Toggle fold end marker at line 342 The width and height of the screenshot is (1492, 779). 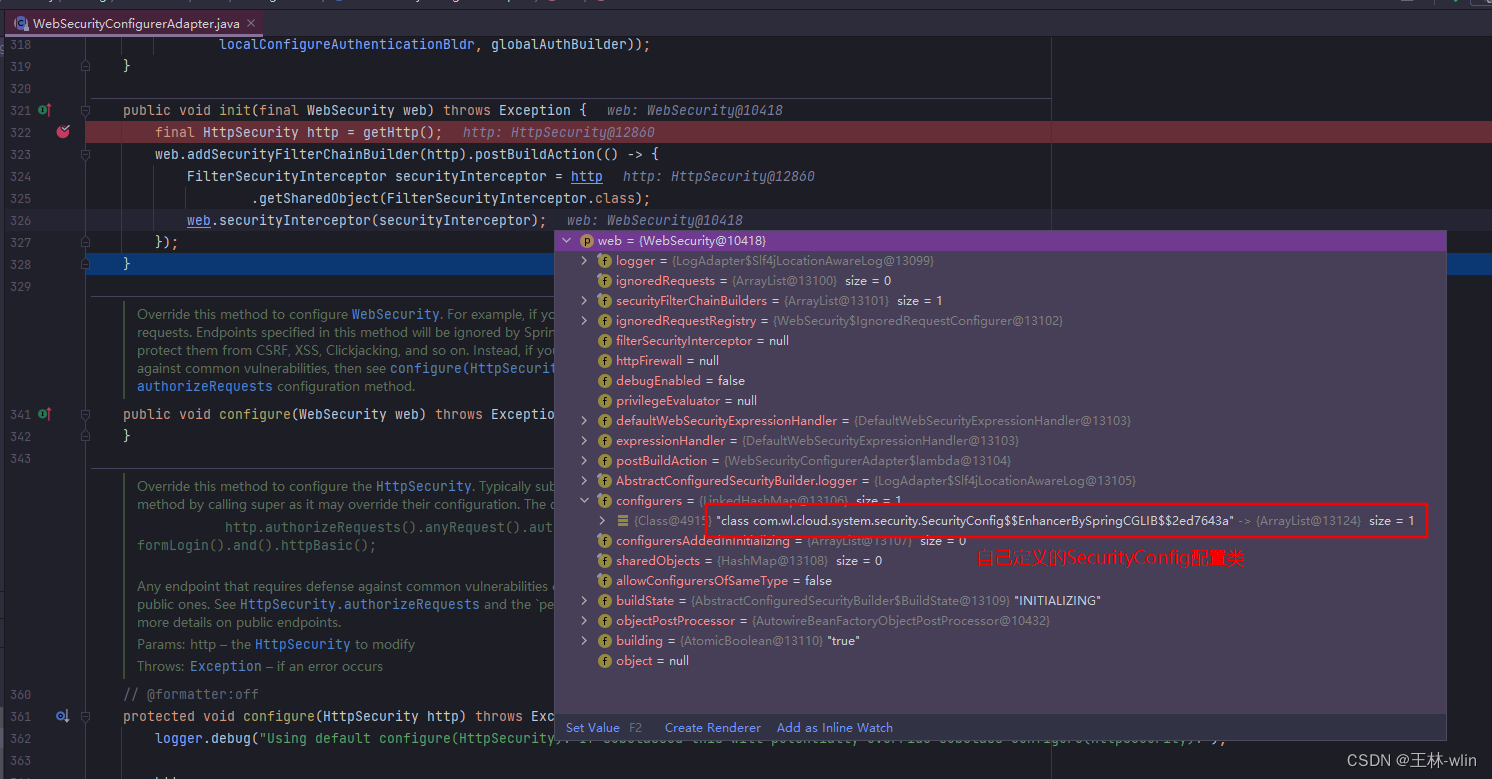[x=85, y=436]
